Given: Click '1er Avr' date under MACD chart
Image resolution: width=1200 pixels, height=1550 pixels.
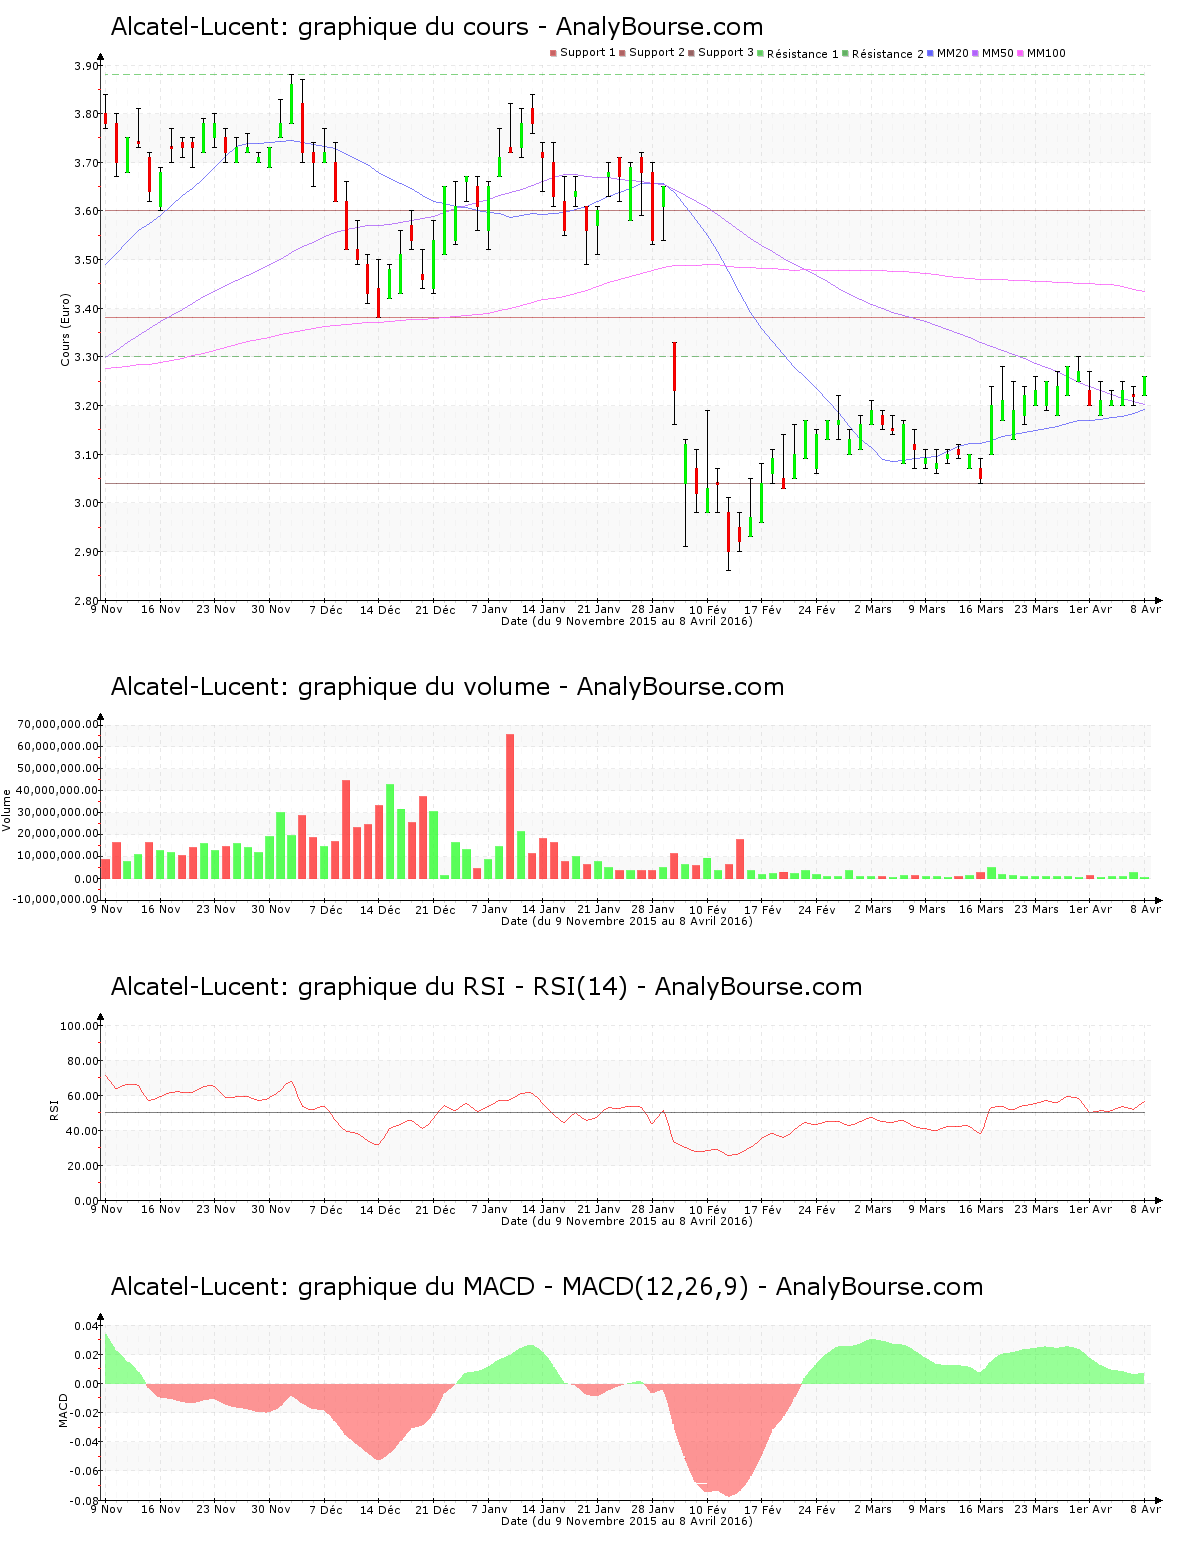Looking at the screenshot, I should (1090, 1509).
